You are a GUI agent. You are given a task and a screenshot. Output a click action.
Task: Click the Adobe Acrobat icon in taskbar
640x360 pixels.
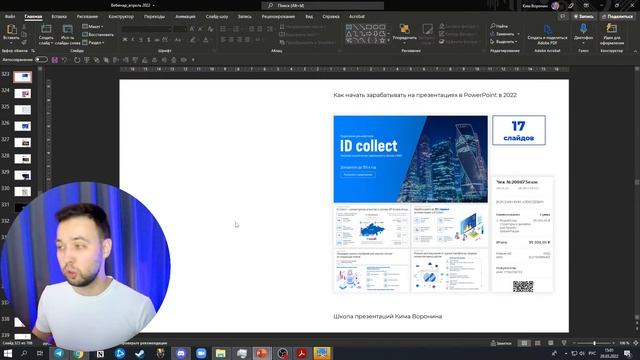point(302,353)
